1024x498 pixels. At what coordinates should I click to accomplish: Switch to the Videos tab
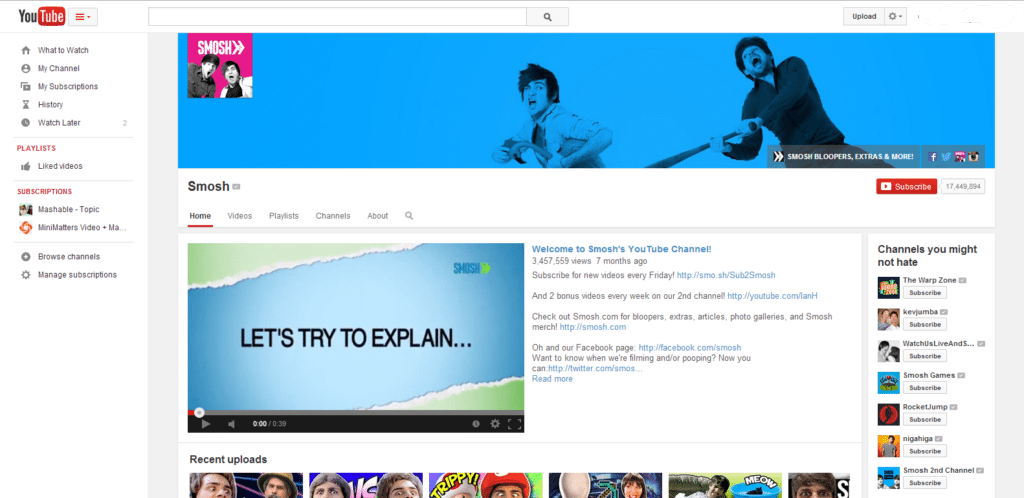pos(240,216)
